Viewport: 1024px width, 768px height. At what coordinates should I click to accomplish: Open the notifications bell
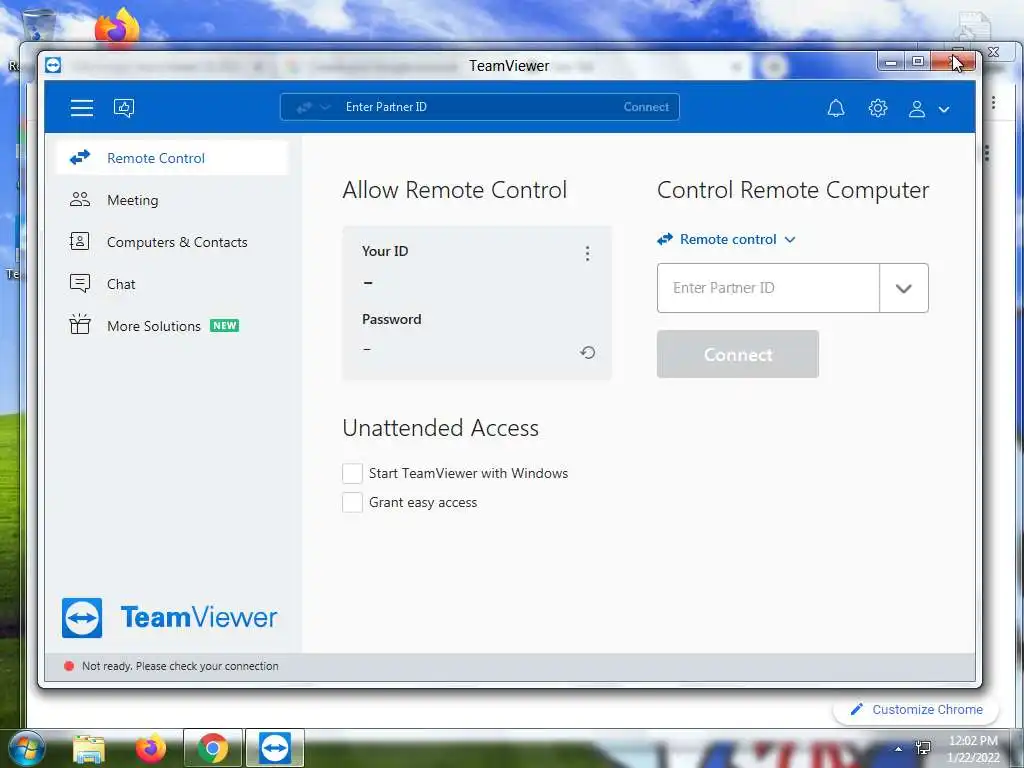[836, 108]
